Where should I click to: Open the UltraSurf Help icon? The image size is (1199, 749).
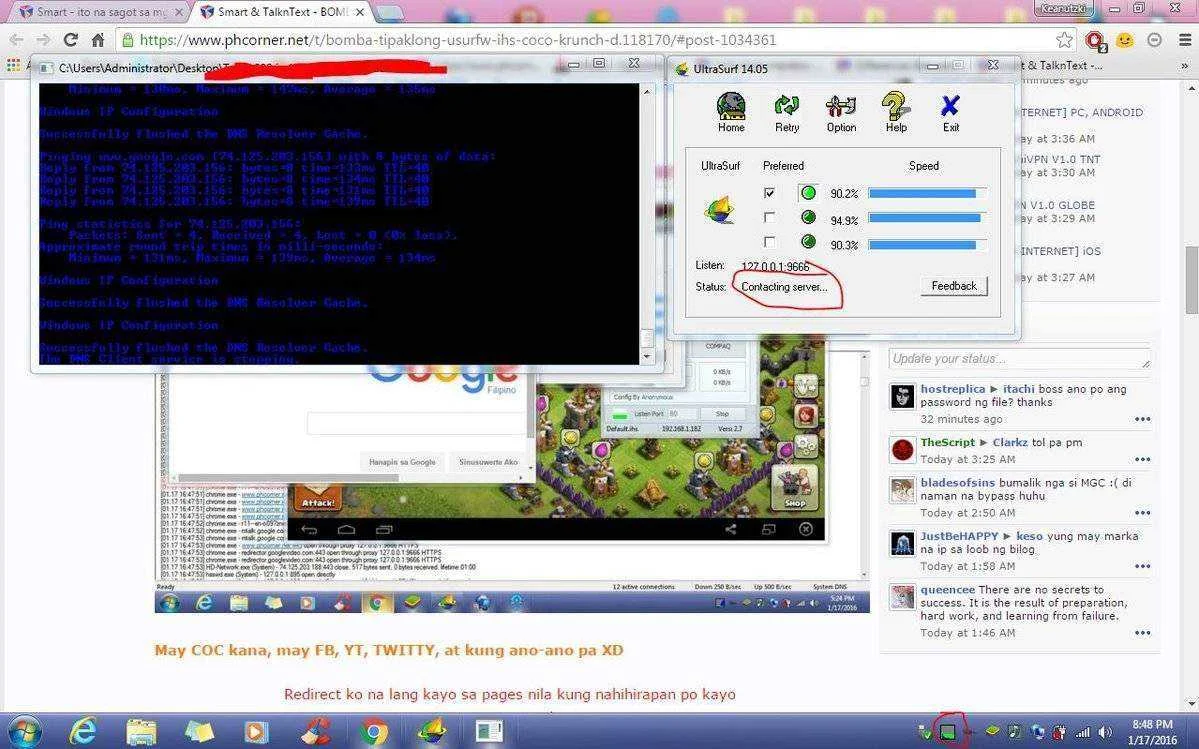[x=895, y=107]
